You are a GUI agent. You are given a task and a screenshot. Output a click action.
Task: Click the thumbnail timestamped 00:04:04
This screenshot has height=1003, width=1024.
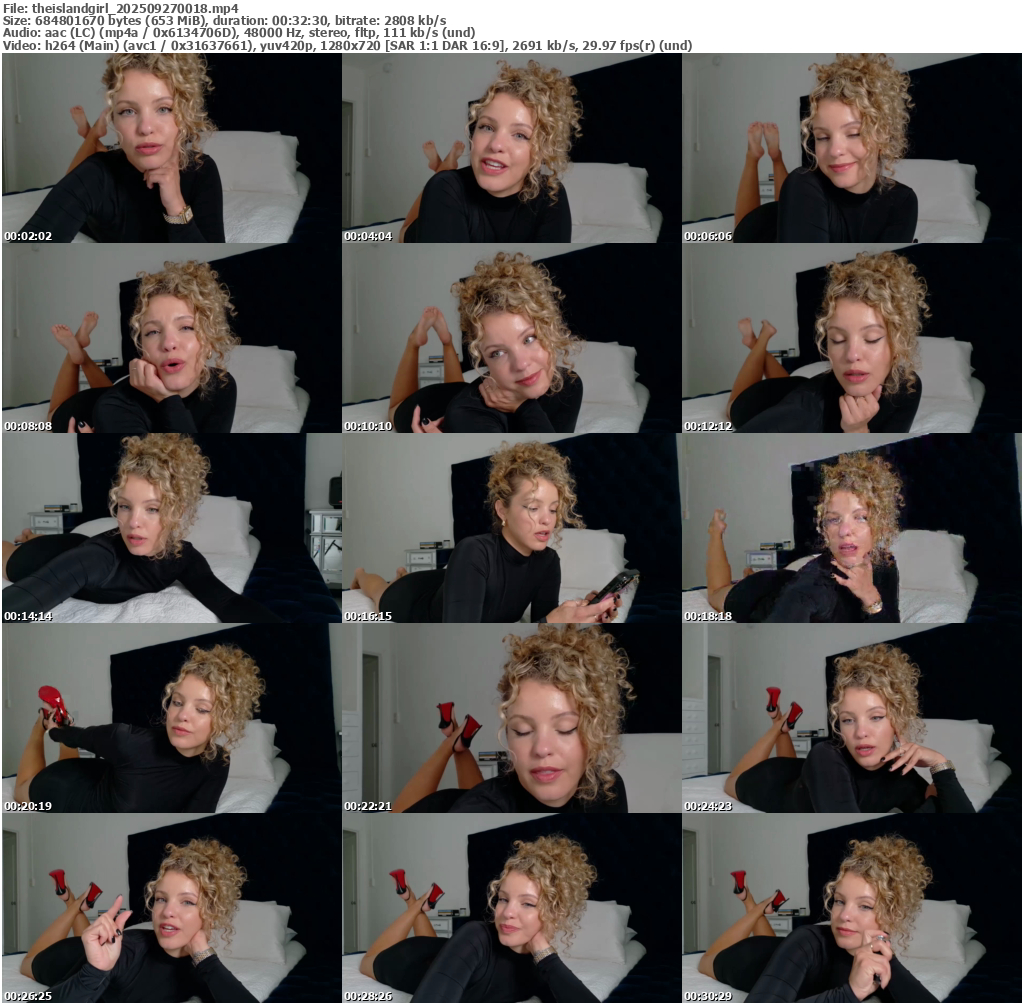point(511,148)
